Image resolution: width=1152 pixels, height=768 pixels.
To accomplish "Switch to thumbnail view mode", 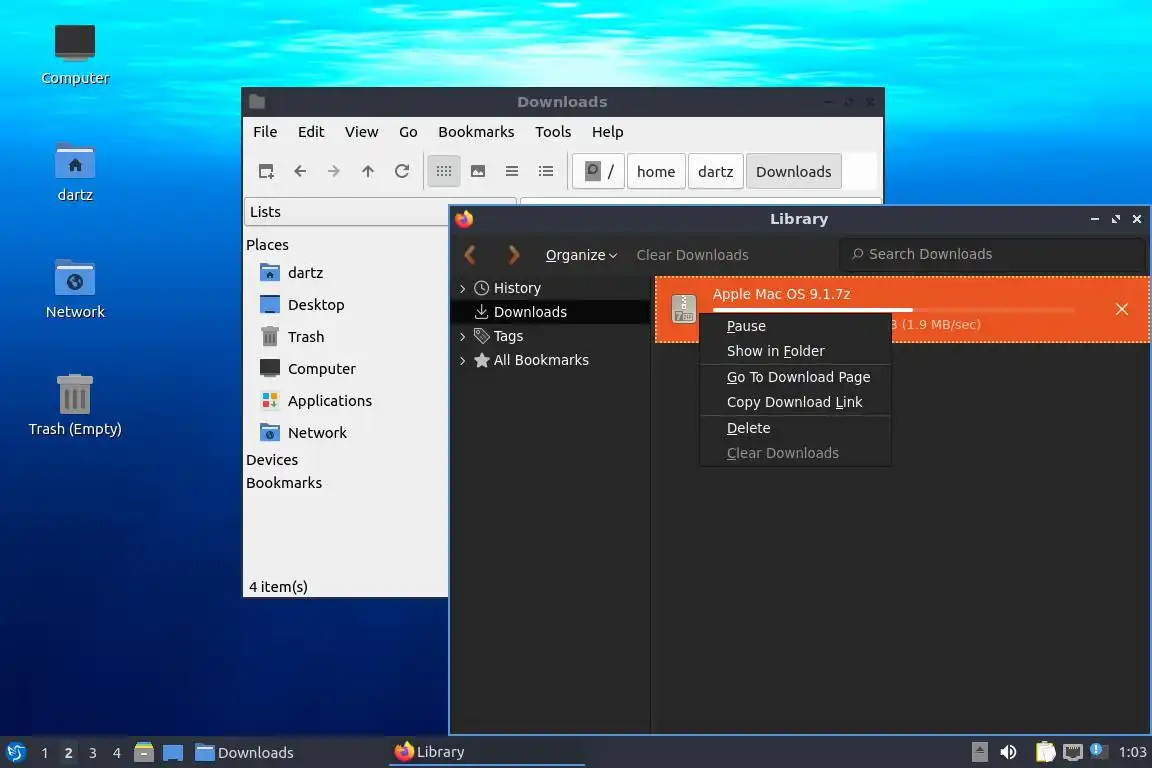I will coord(478,171).
